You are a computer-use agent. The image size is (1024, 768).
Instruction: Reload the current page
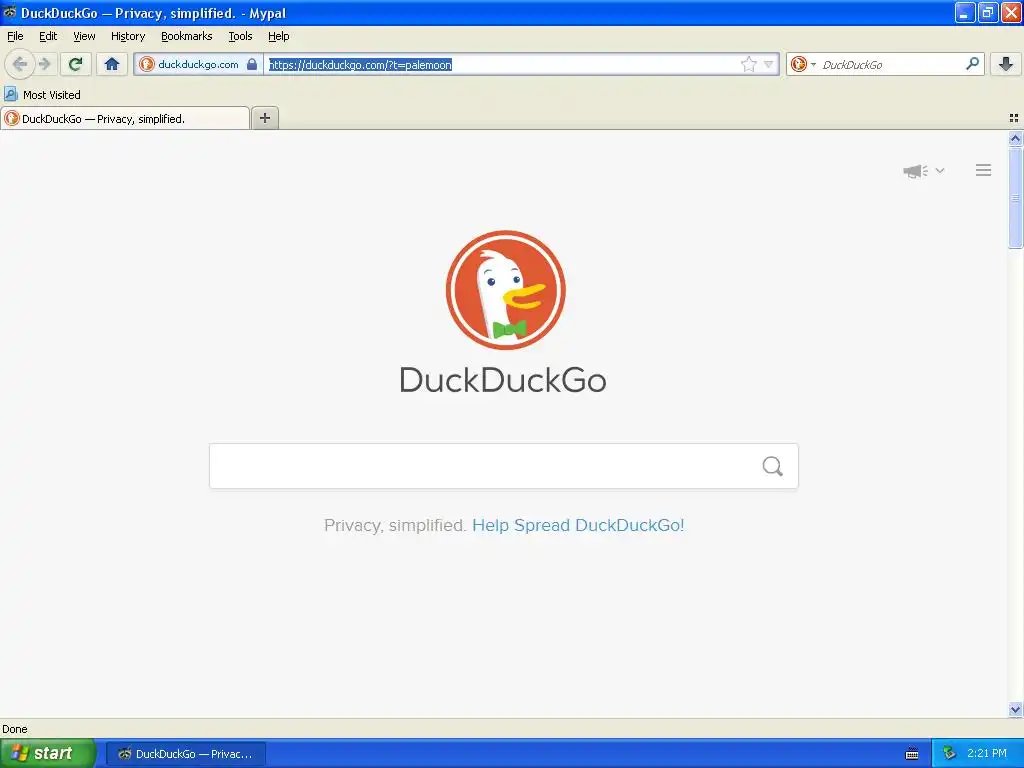(76, 64)
